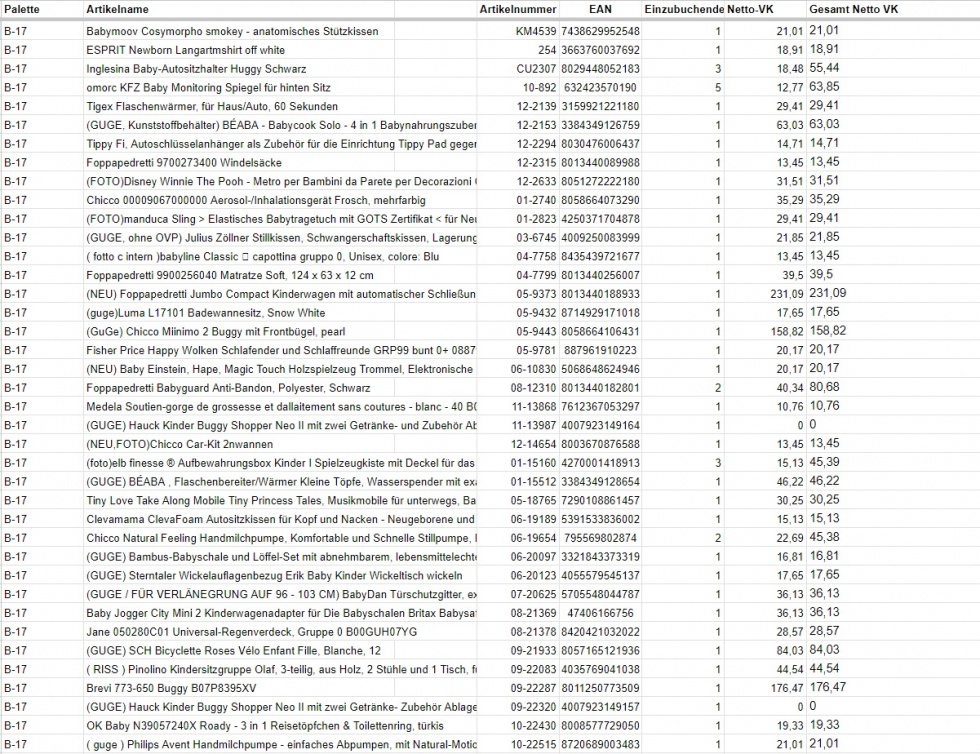Select the total value "80,68"

(x=824, y=387)
